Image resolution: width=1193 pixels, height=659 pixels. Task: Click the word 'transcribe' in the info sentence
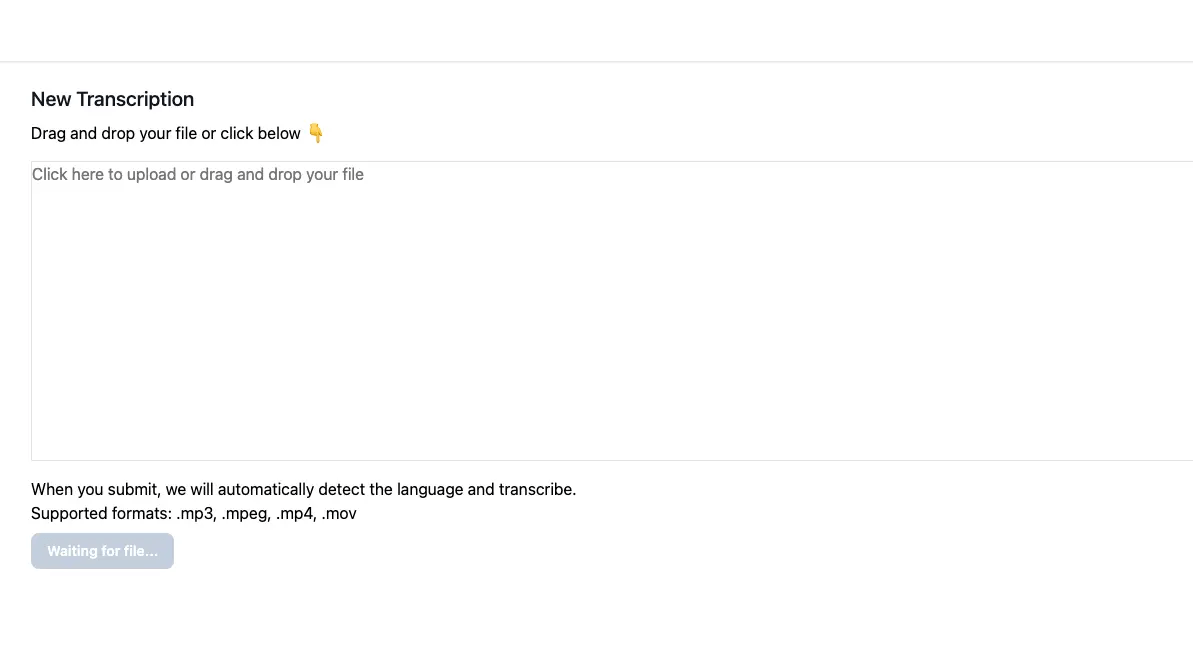(x=537, y=489)
